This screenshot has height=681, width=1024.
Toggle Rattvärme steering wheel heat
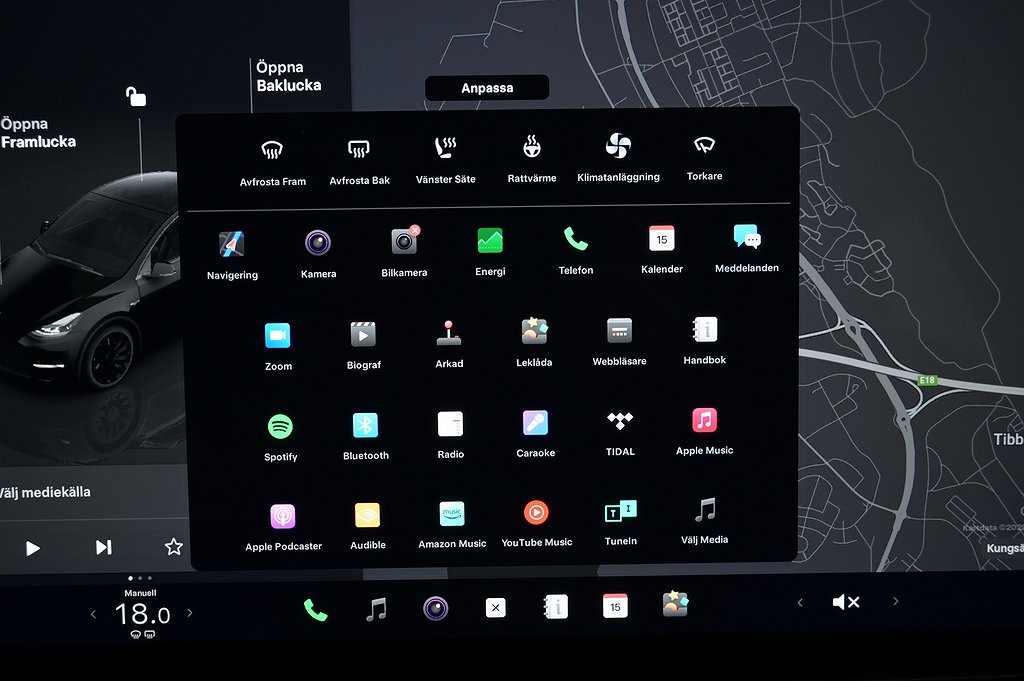click(532, 148)
